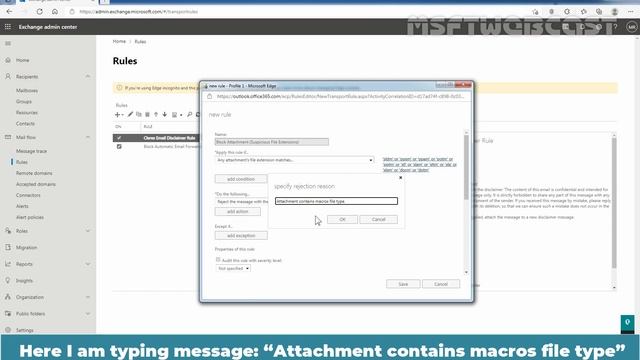Move rule up with arrow icon
The height and width of the screenshot is (360, 640).
(x=156, y=115)
